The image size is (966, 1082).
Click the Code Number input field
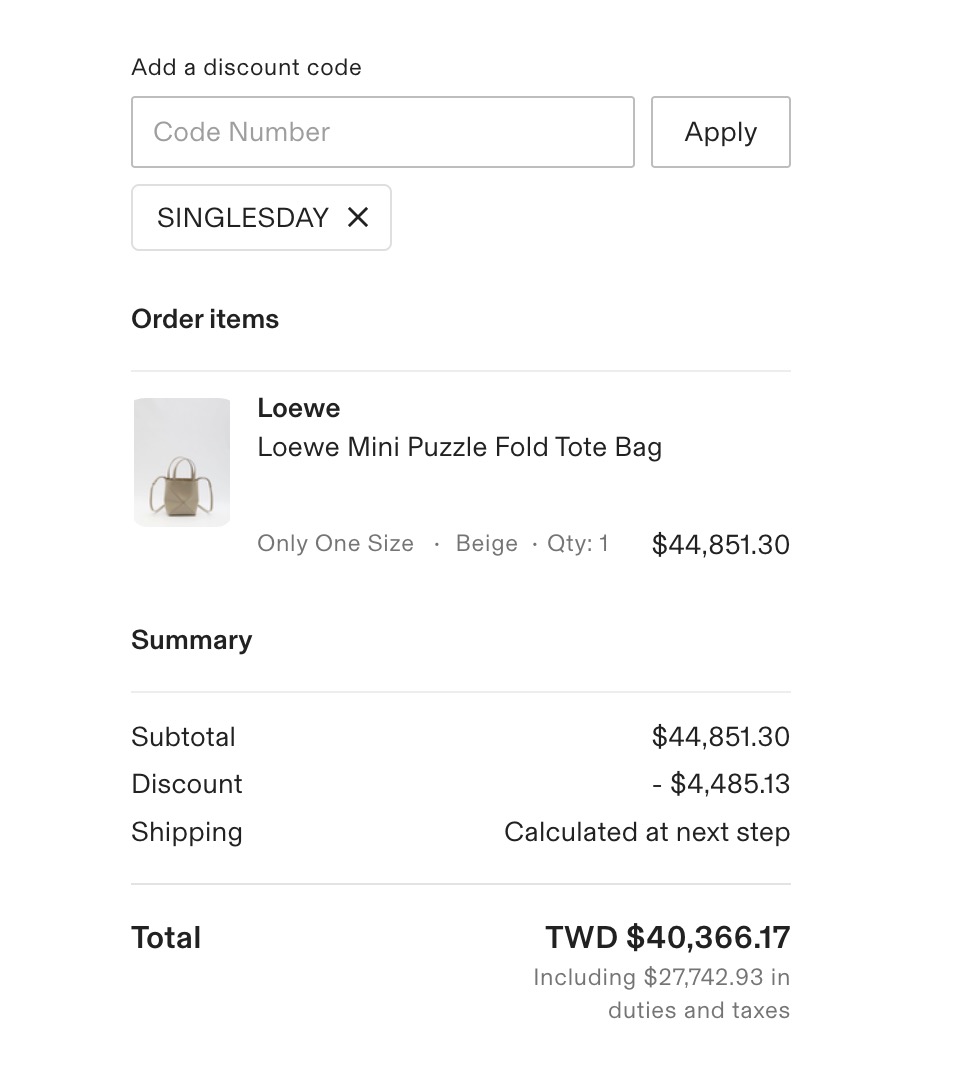click(x=382, y=132)
